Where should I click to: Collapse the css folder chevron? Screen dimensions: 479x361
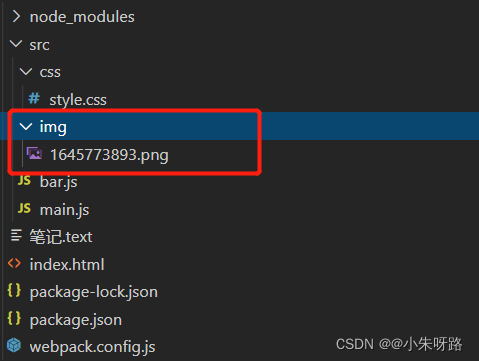coord(26,71)
